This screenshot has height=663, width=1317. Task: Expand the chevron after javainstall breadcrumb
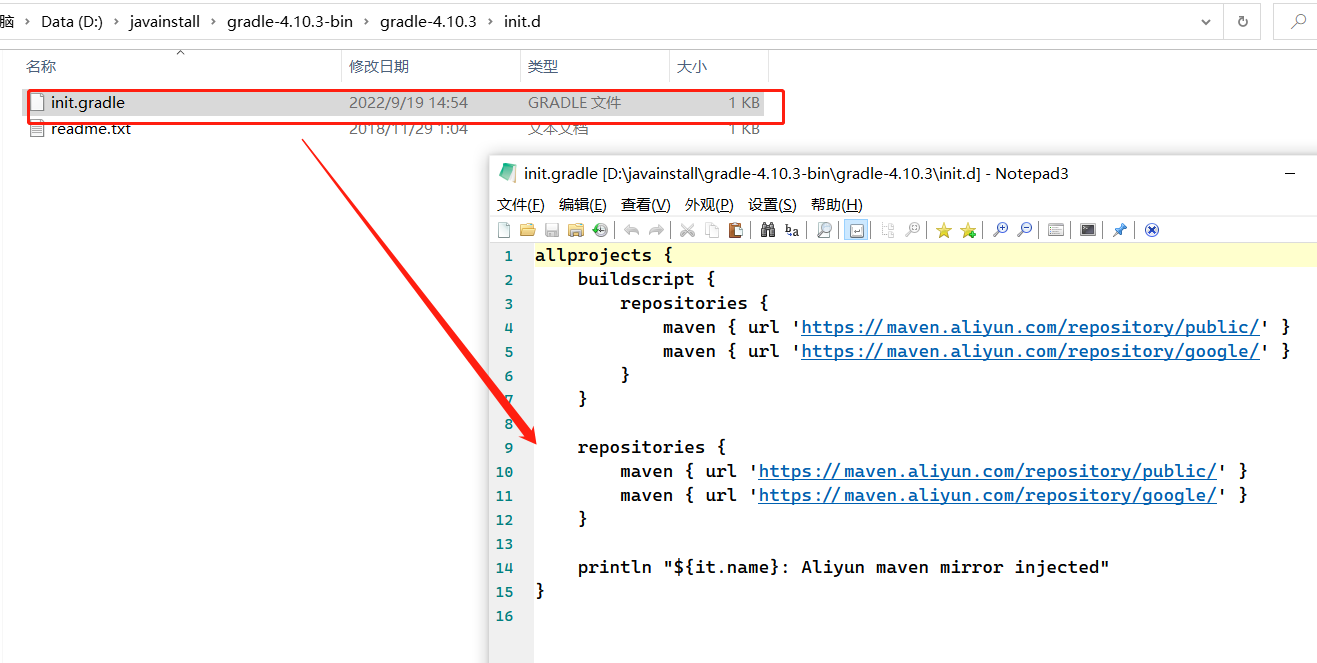click(x=214, y=21)
